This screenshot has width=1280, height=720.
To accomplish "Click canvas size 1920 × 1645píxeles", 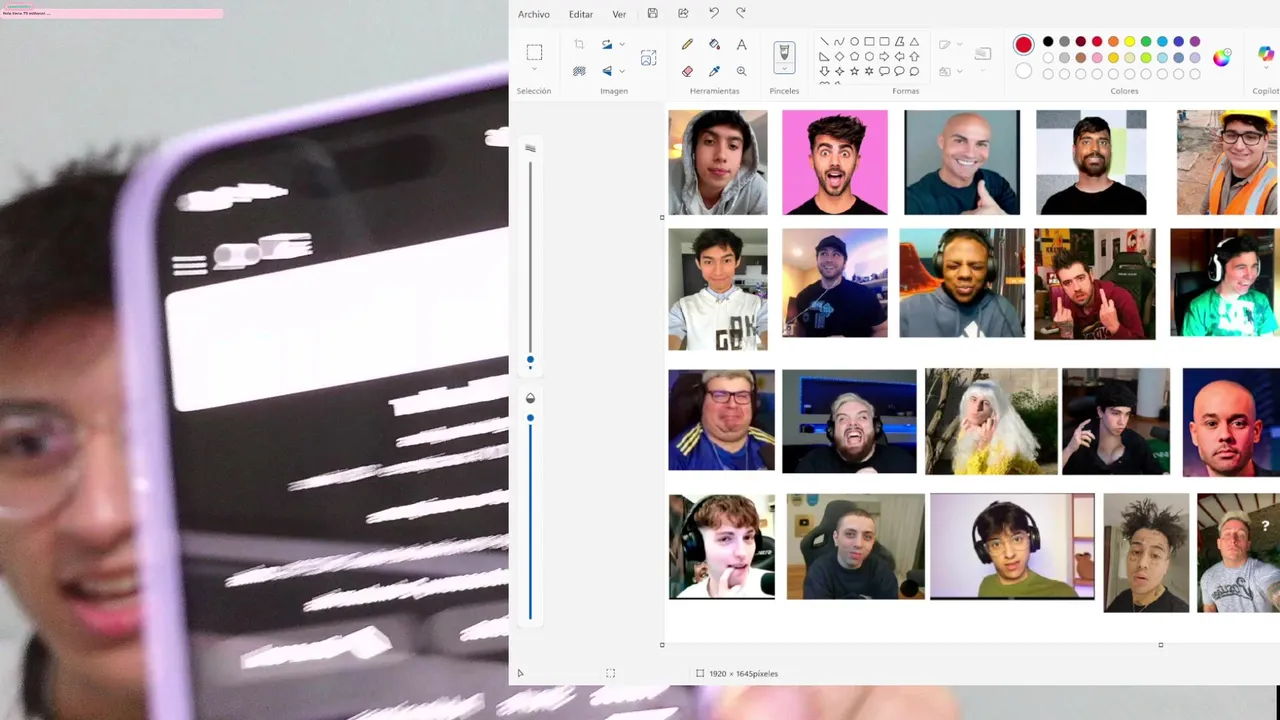I will [x=743, y=674].
